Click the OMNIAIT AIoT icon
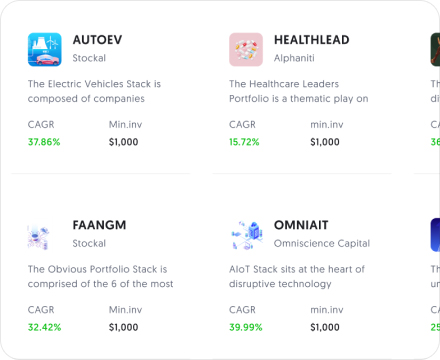This screenshot has width=440, height=360. point(246,235)
